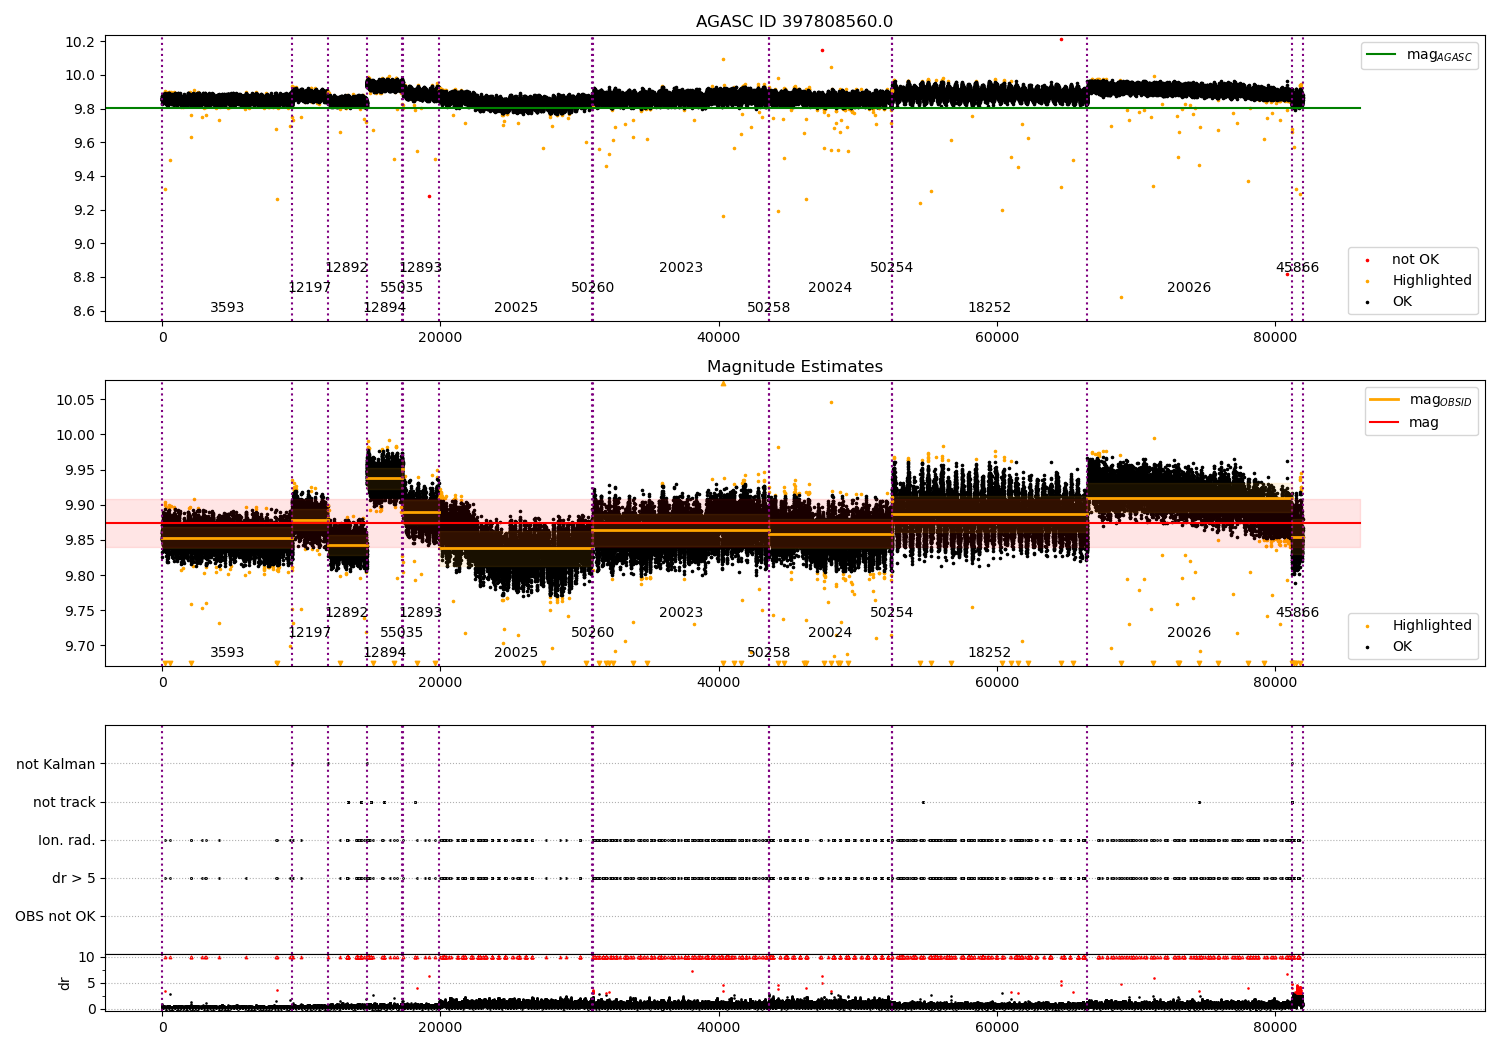Click obsid label 50258 in Magnitude Estimates plot
This screenshot has height=1050, width=1500.
(768, 653)
